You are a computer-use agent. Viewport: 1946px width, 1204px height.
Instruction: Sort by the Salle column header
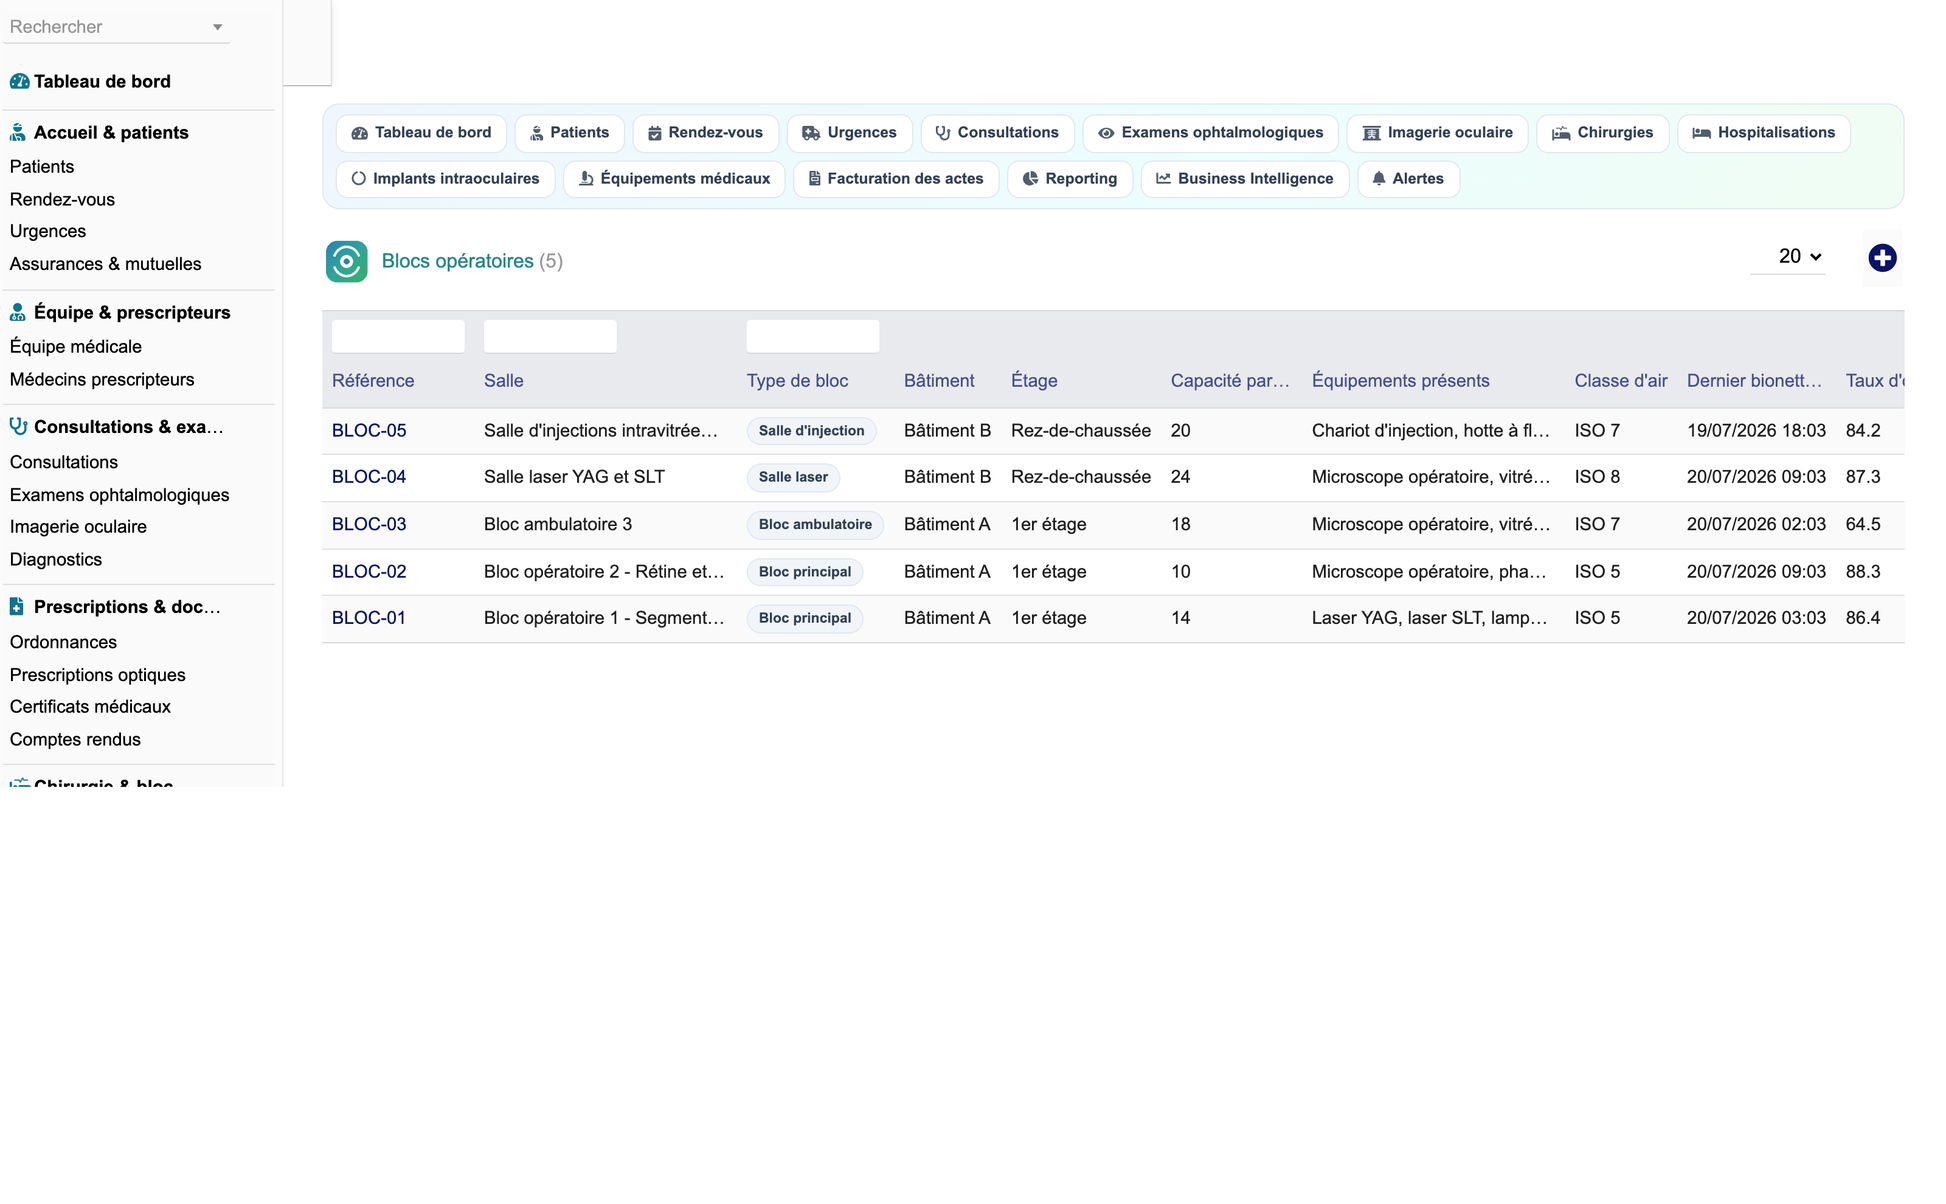point(504,381)
